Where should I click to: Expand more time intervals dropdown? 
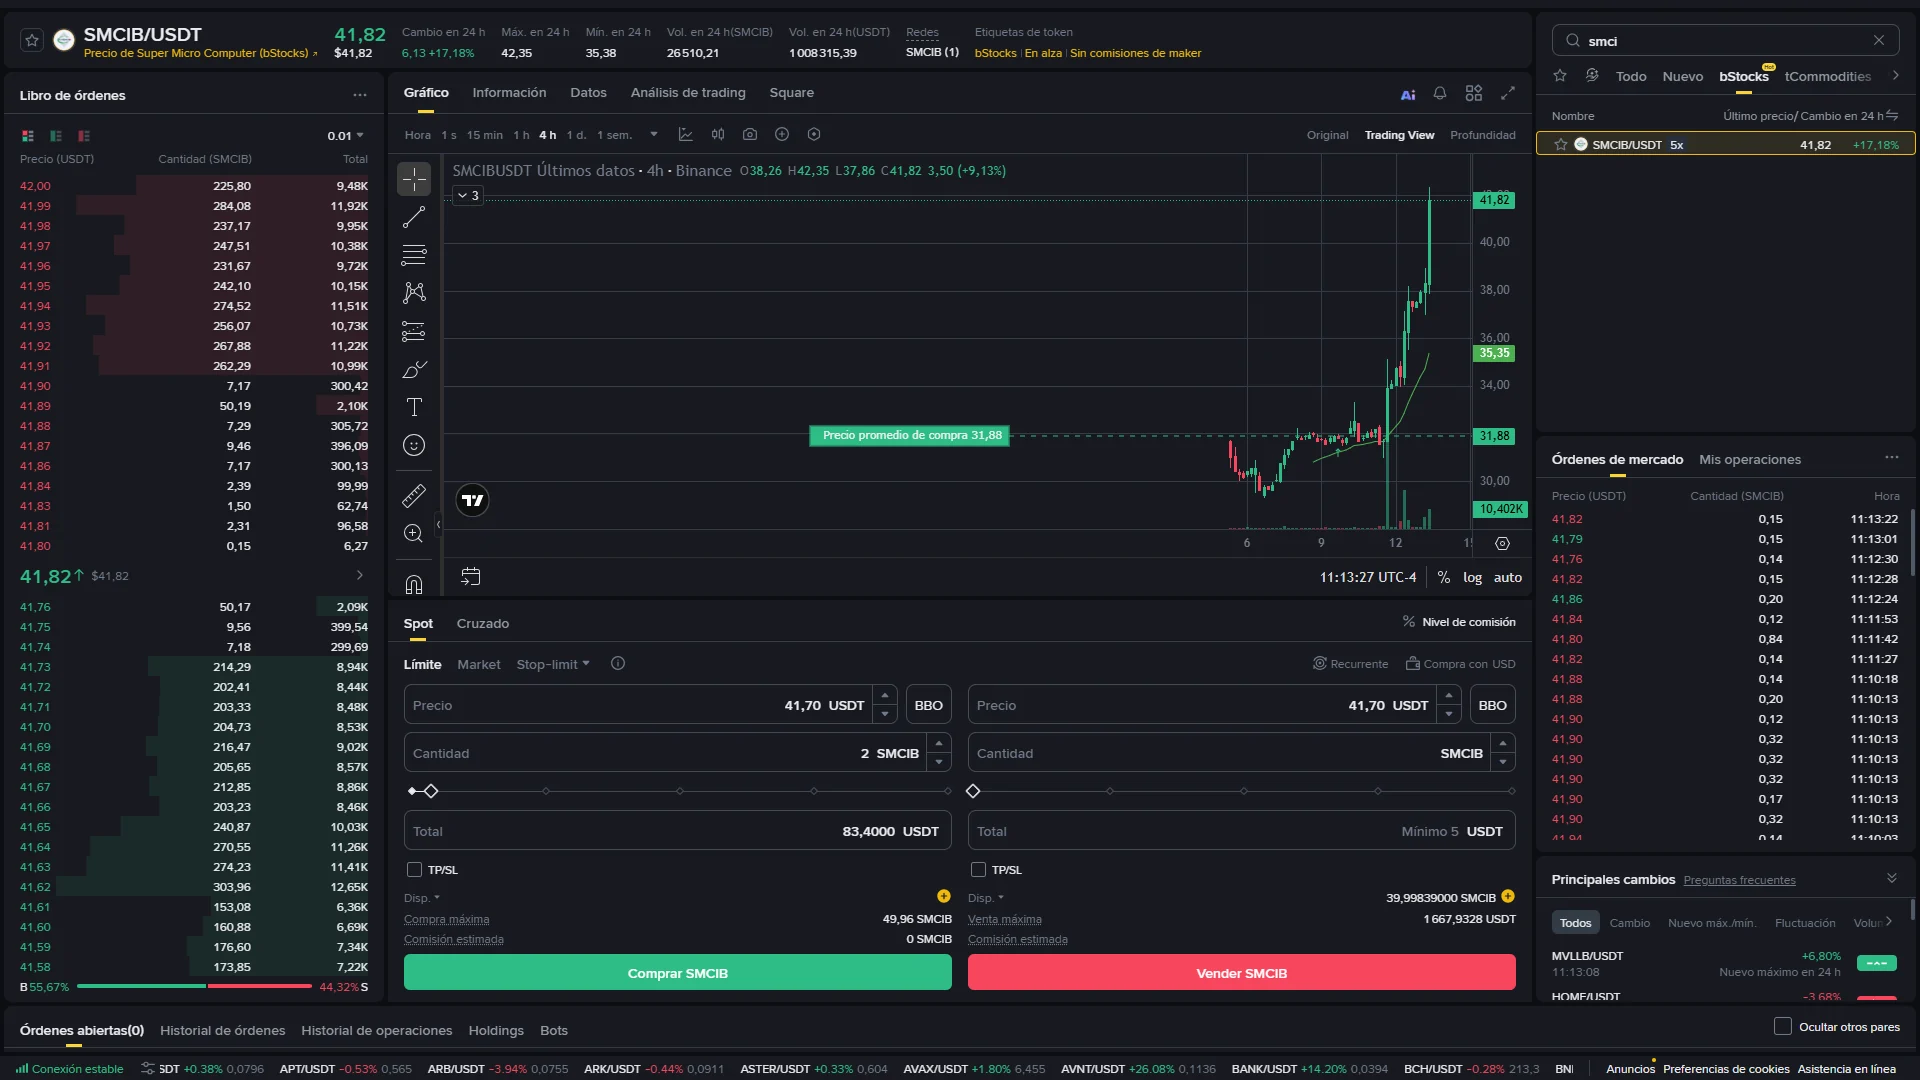654,134
